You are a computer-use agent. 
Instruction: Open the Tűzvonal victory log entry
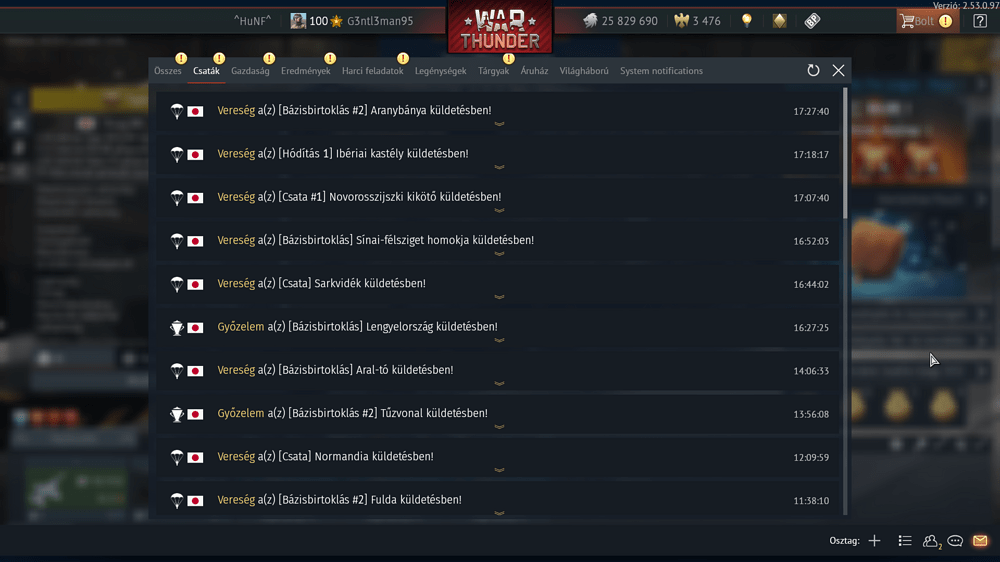pyautogui.click(x=498, y=413)
